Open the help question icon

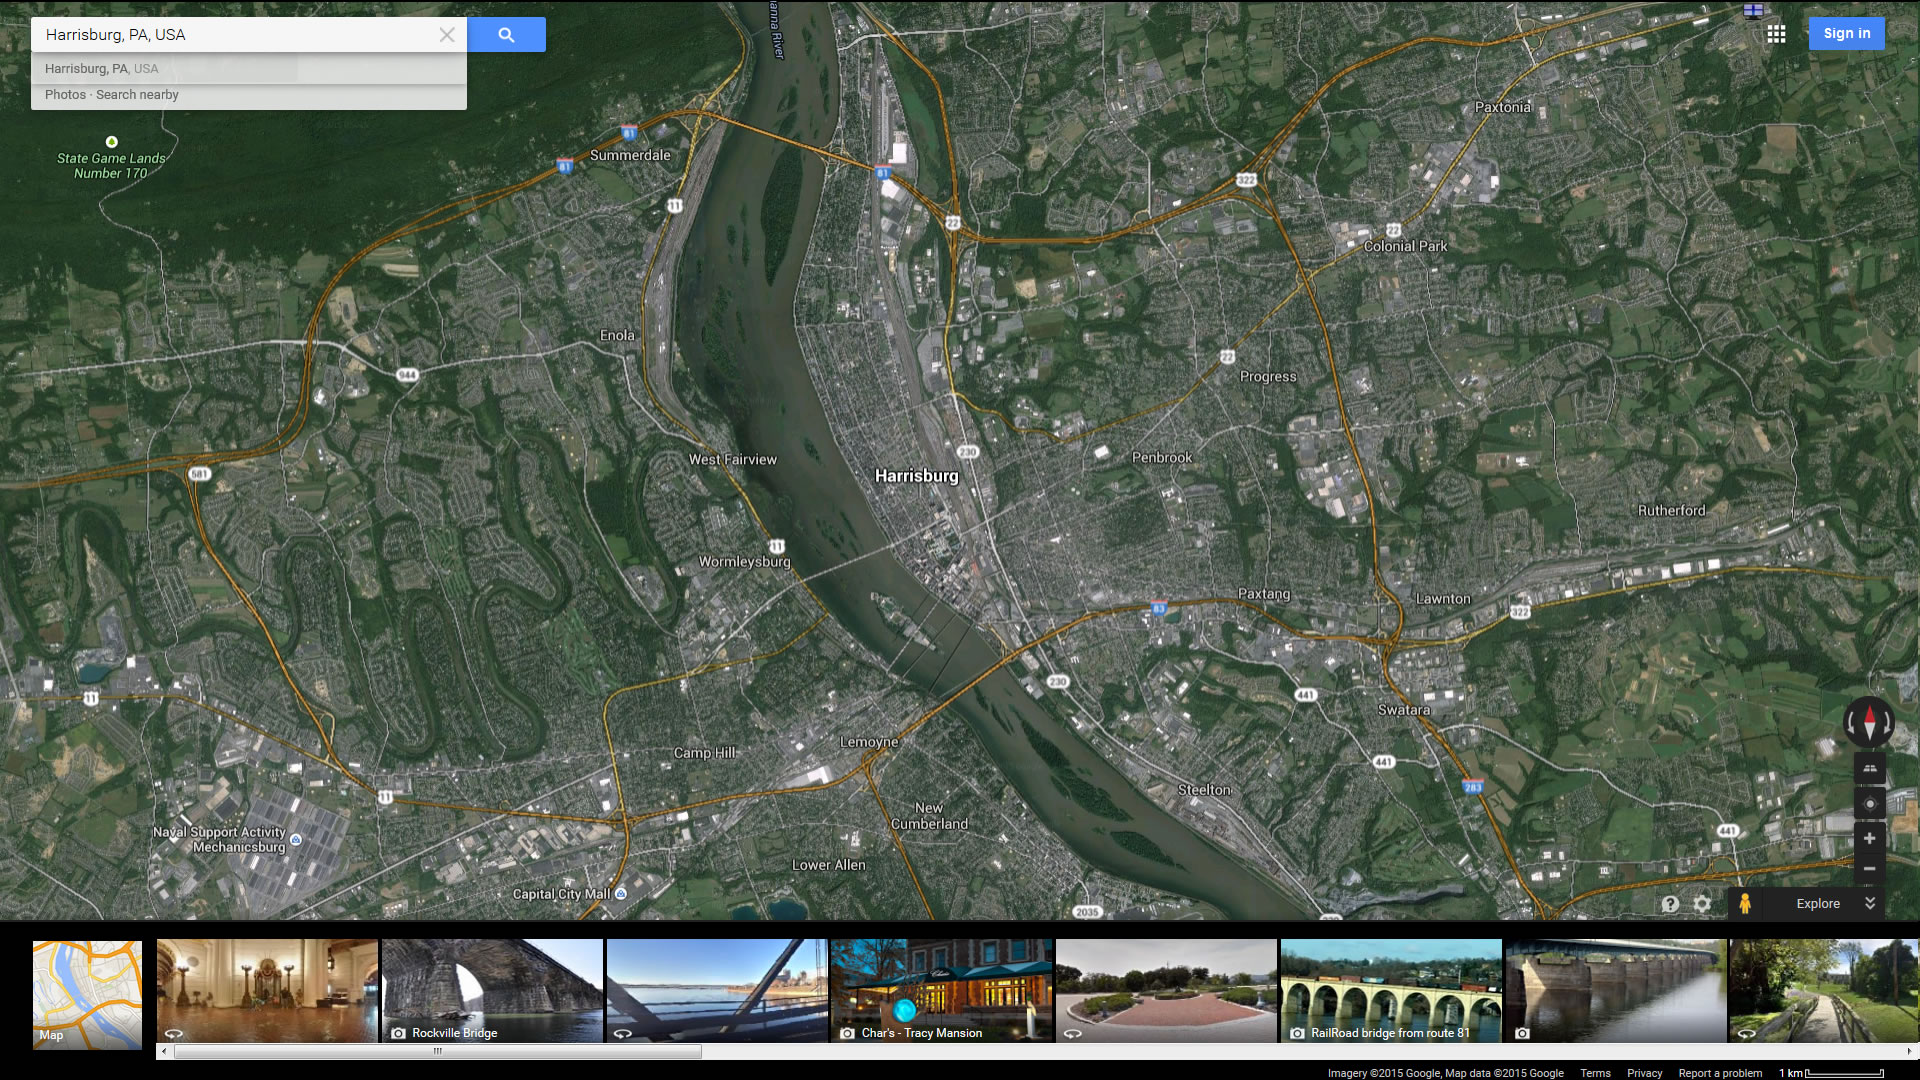click(1670, 904)
